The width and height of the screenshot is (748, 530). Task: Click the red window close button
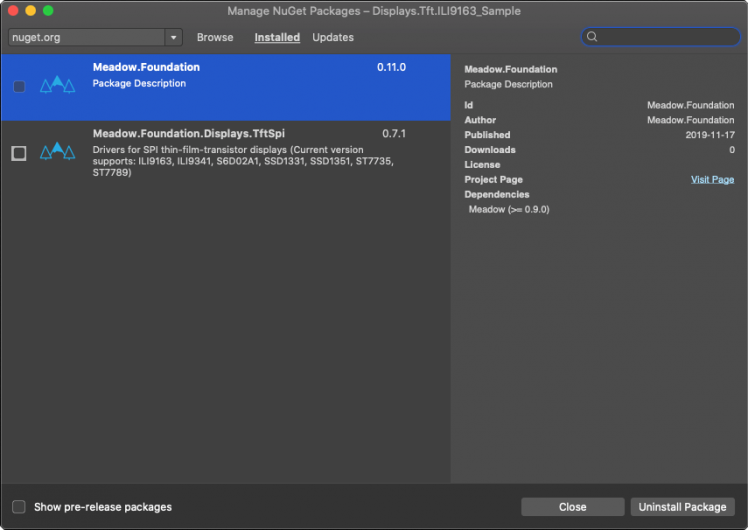14,10
